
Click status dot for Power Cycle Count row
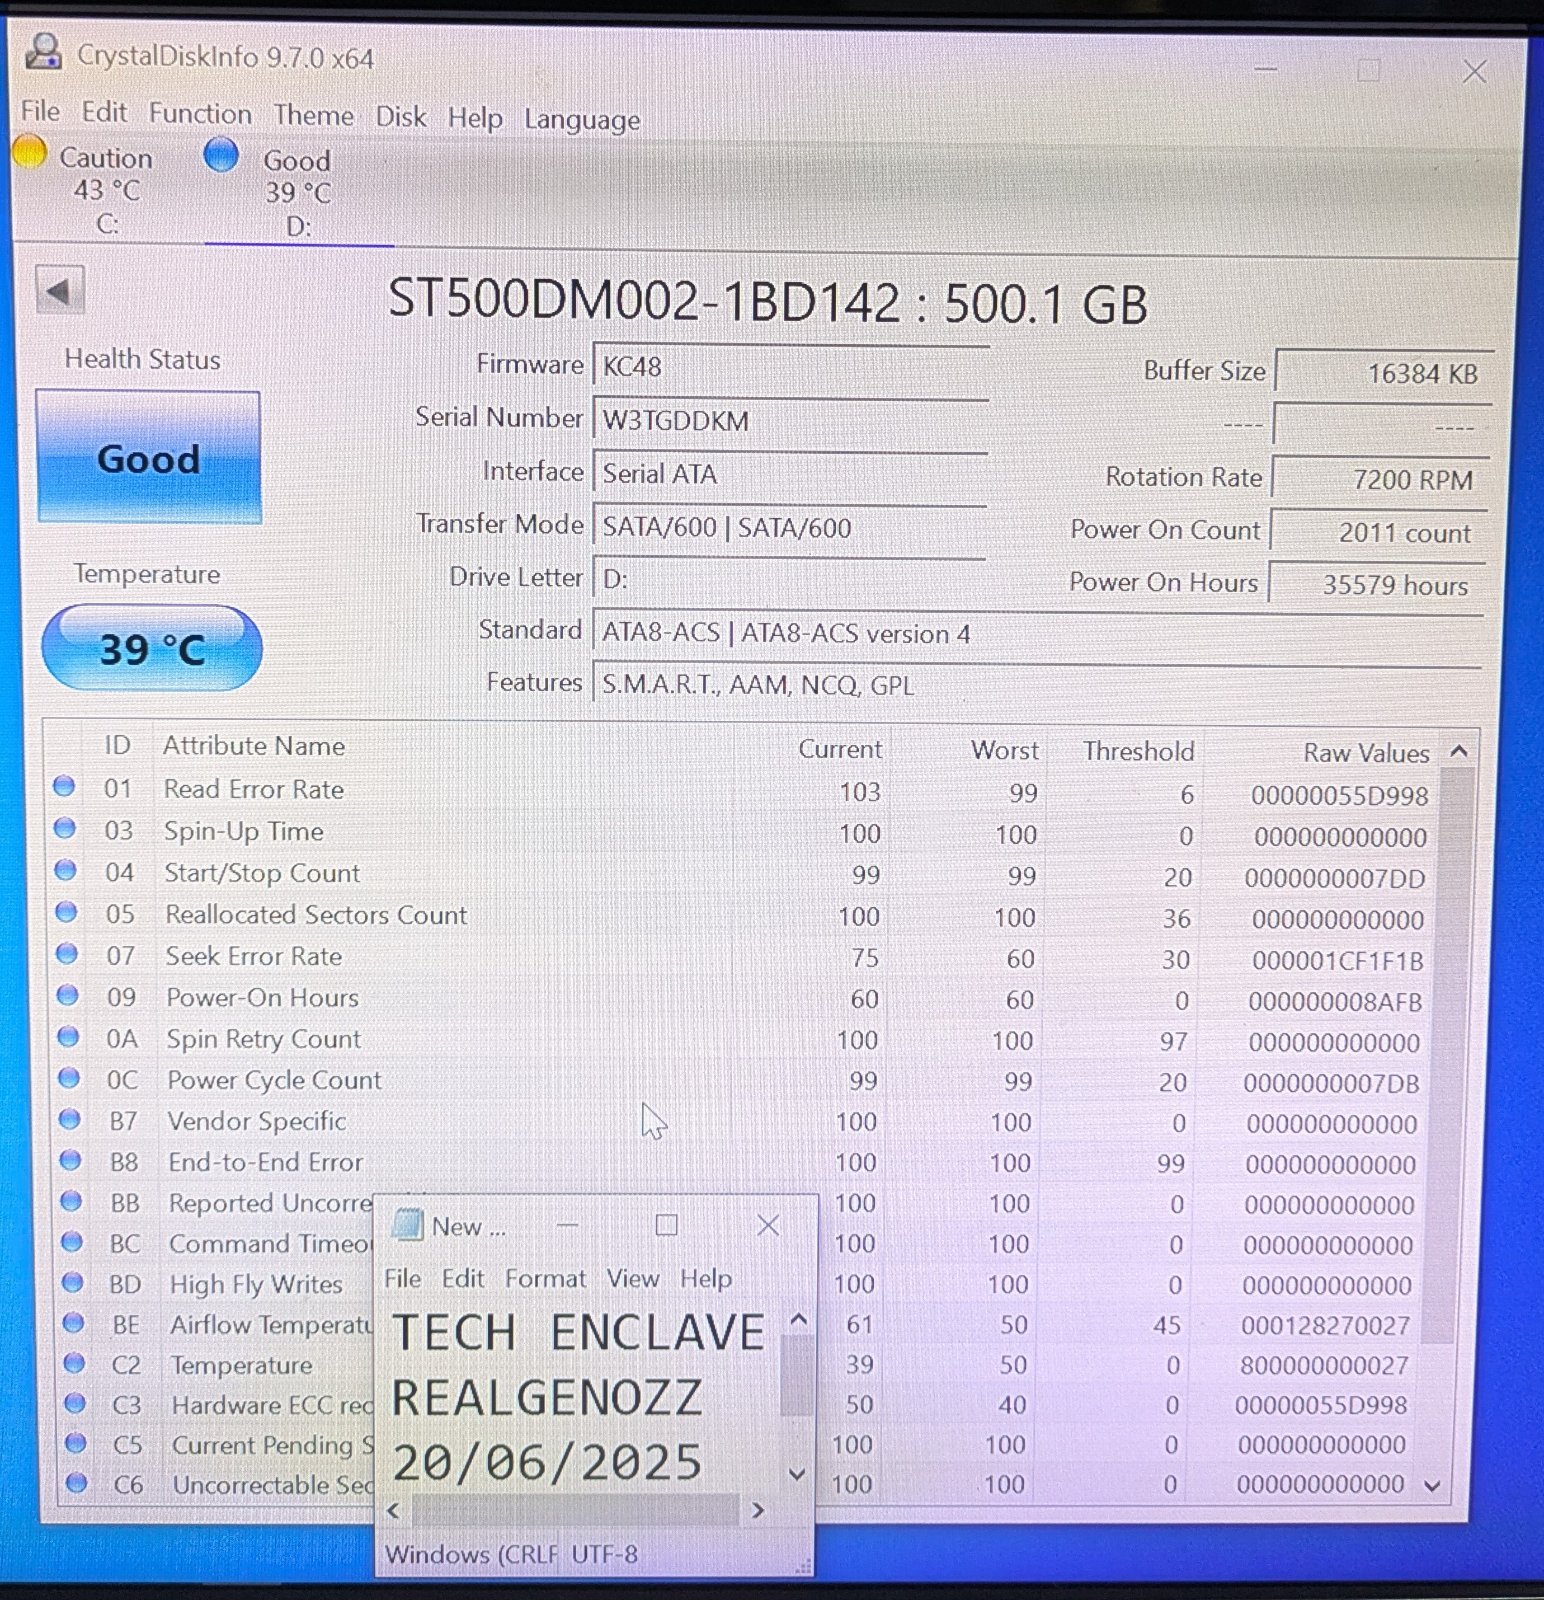tap(69, 1078)
